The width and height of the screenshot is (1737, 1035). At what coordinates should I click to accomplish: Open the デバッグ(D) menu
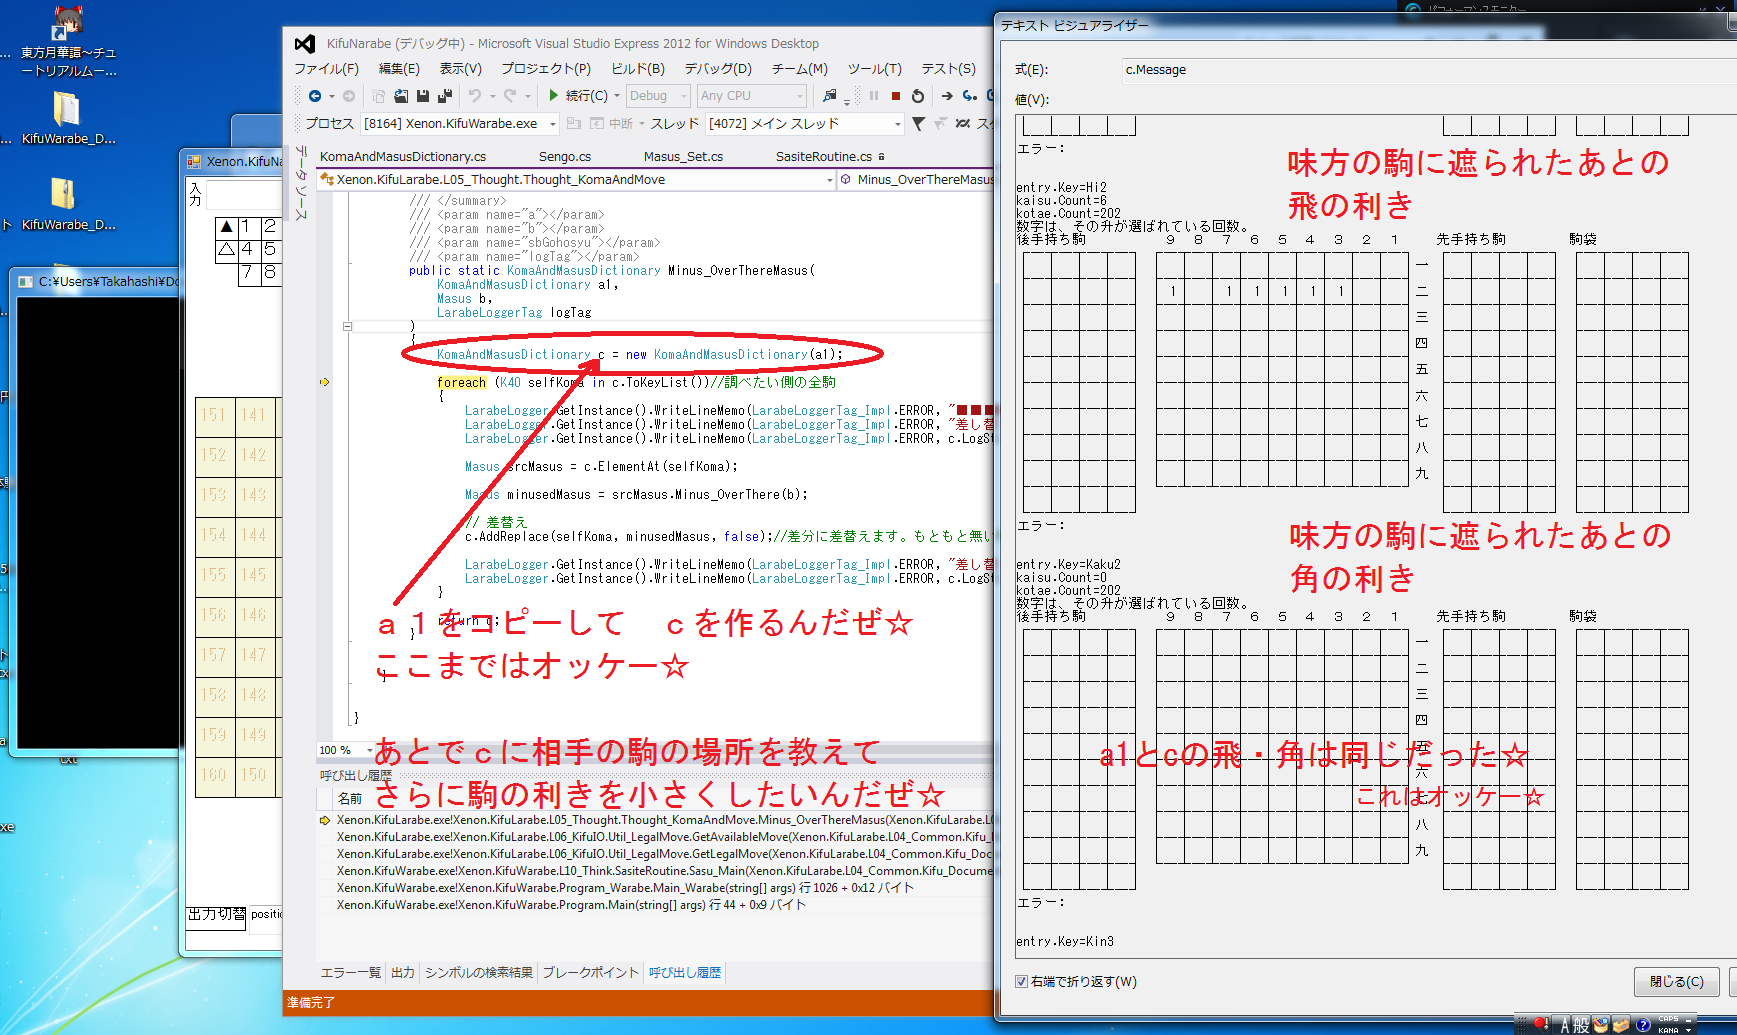pos(718,69)
